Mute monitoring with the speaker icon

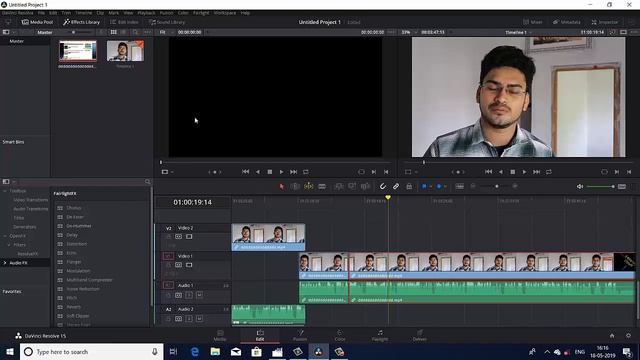point(580,187)
